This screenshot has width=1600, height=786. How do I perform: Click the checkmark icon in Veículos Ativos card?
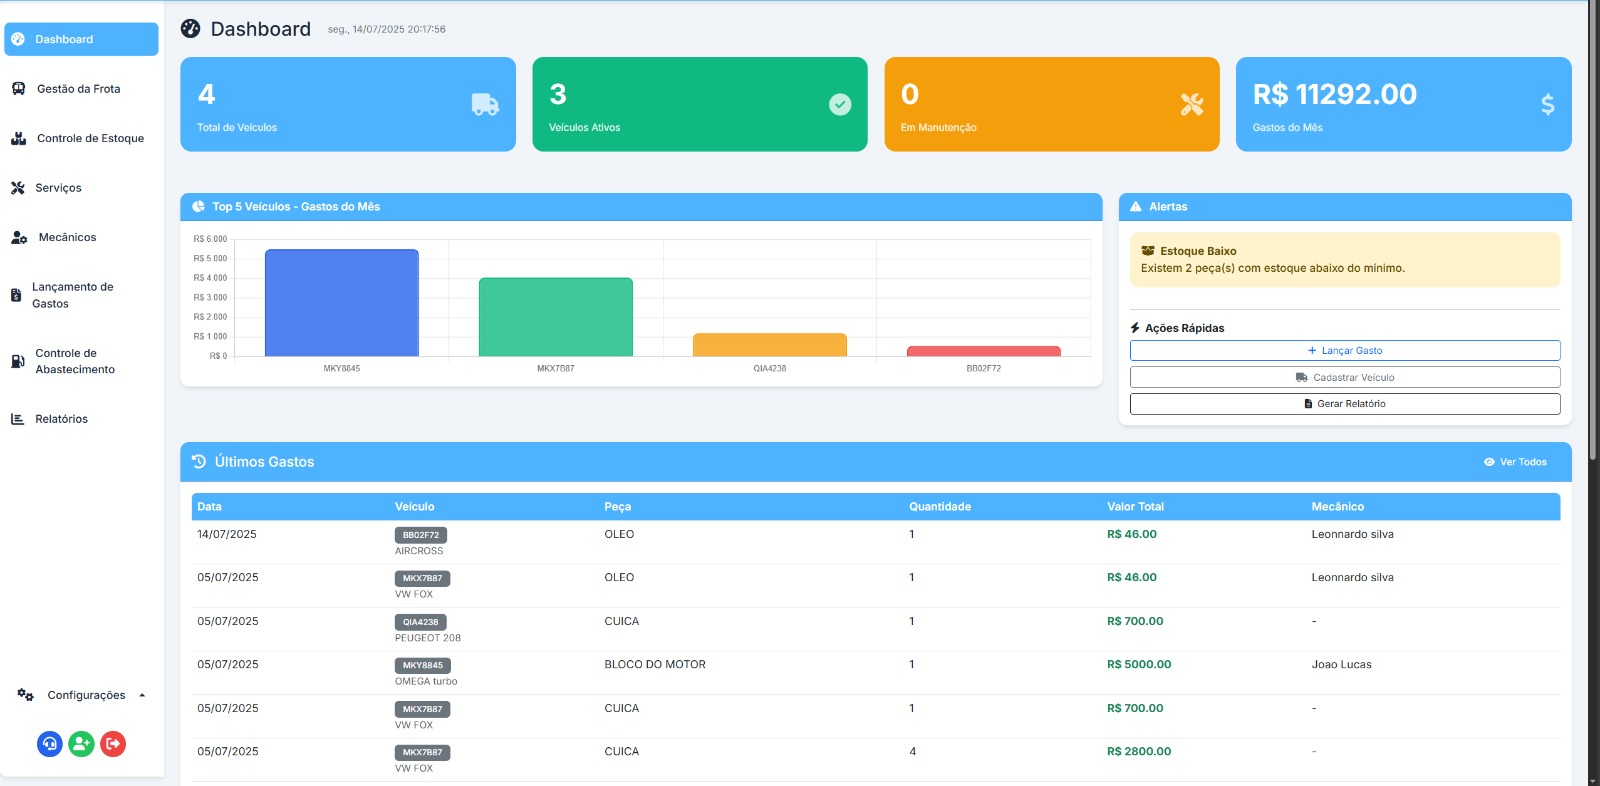click(x=840, y=104)
